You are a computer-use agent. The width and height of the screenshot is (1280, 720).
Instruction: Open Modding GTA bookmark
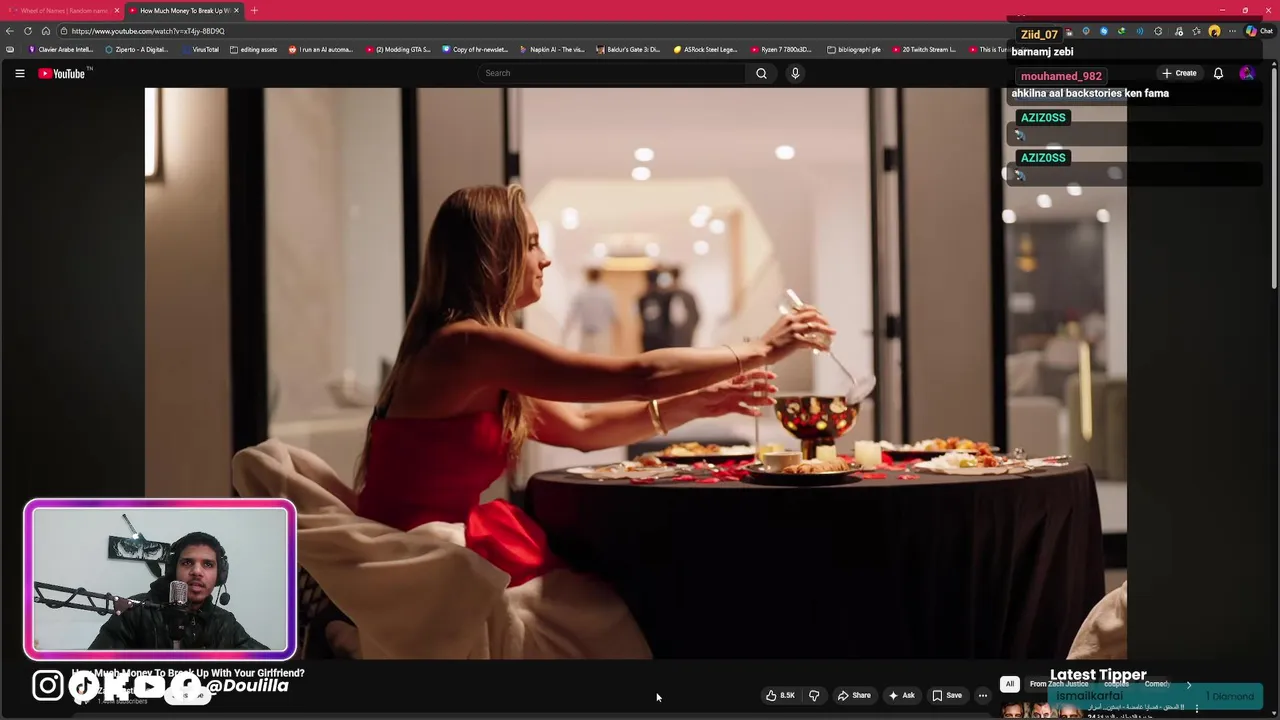pyautogui.click(x=398, y=49)
